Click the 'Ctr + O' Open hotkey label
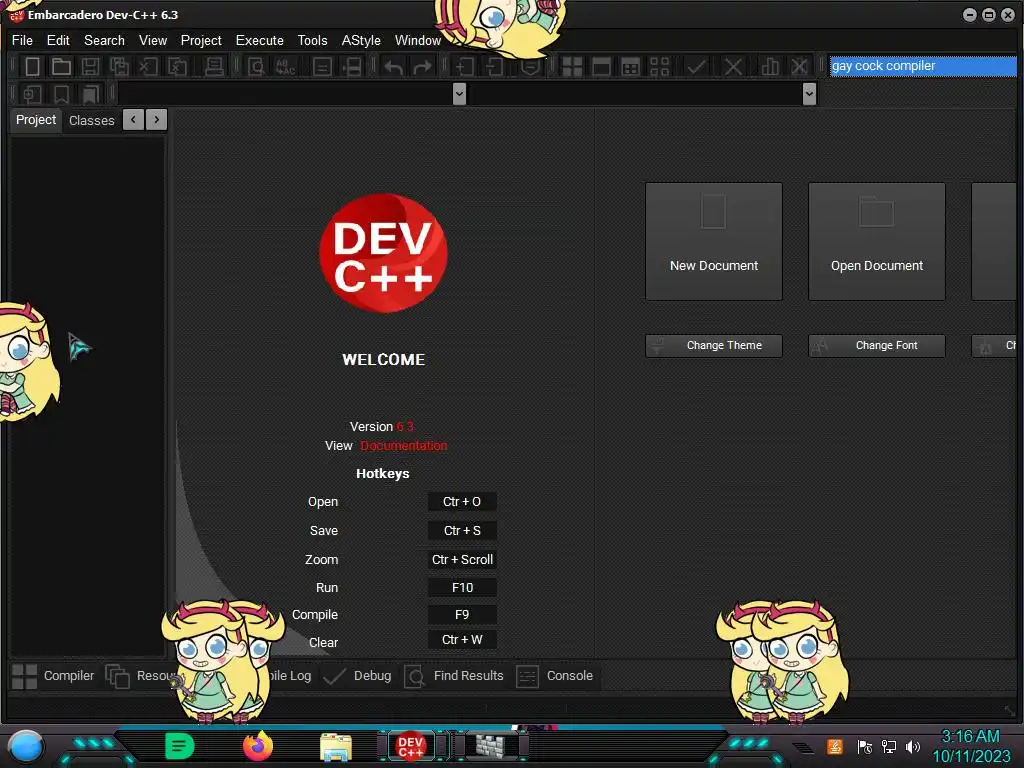1024x768 pixels. pos(462,502)
